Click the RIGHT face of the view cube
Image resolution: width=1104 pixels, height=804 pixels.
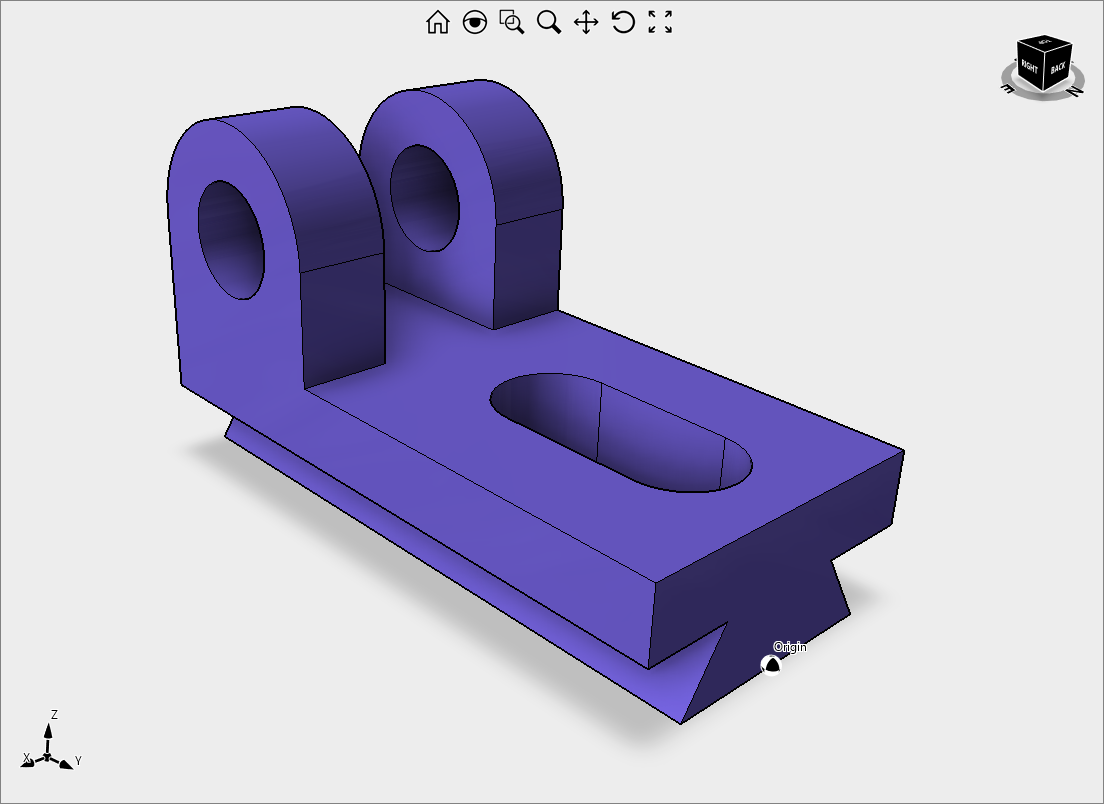point(1030,69)
